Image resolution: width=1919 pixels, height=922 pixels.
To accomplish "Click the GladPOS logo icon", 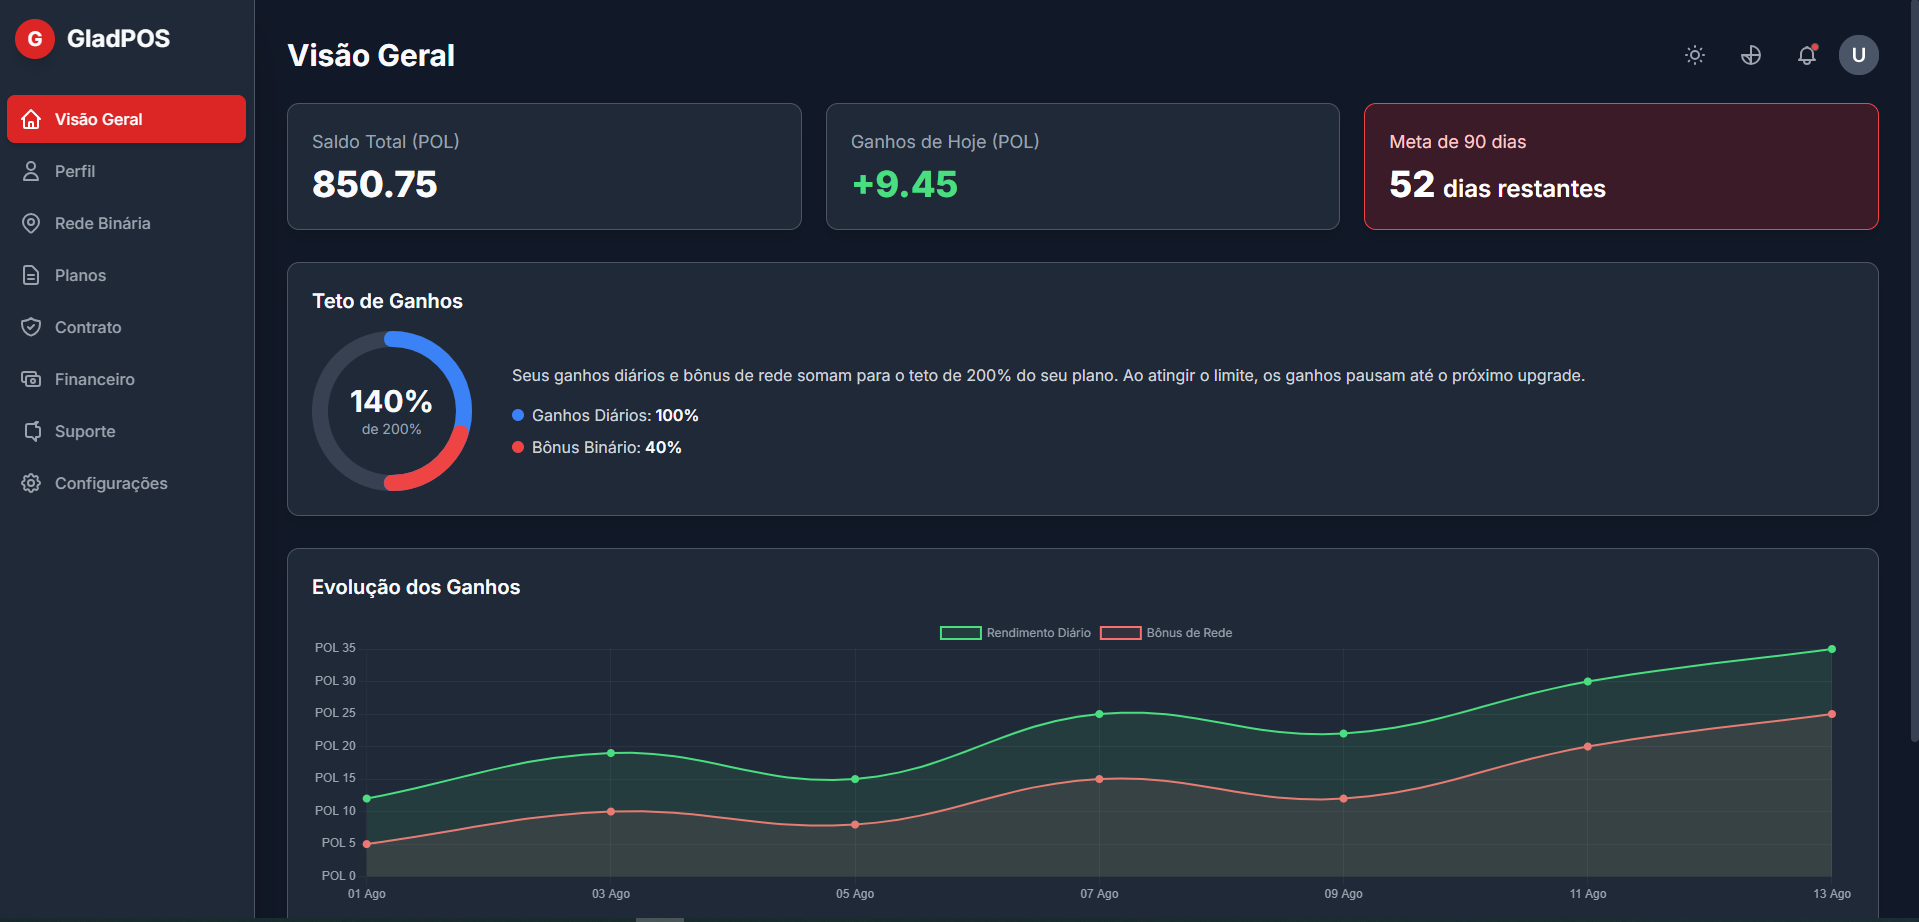I will (35, 39).
